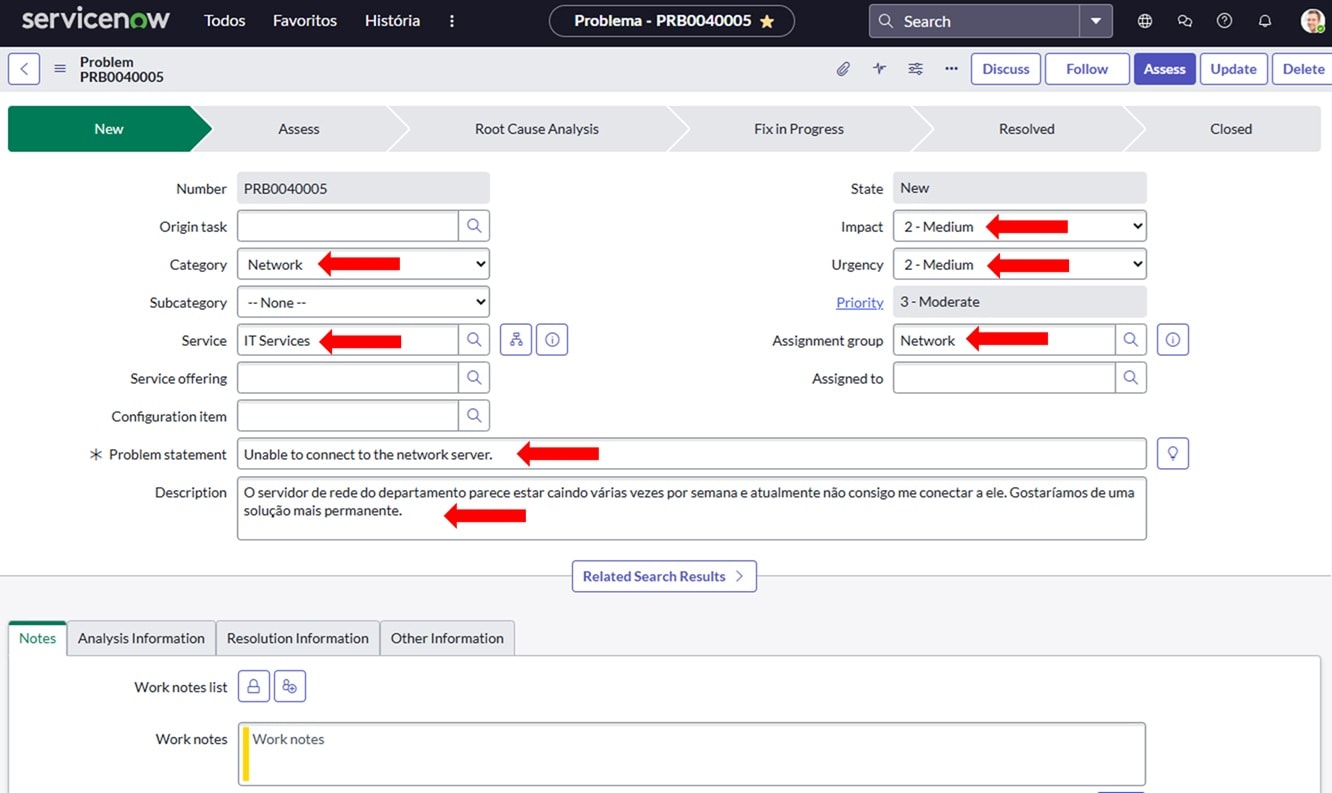Screen dimensions: 1332x793
Task: Click into the Work notes text field
Action: (692, 754)
